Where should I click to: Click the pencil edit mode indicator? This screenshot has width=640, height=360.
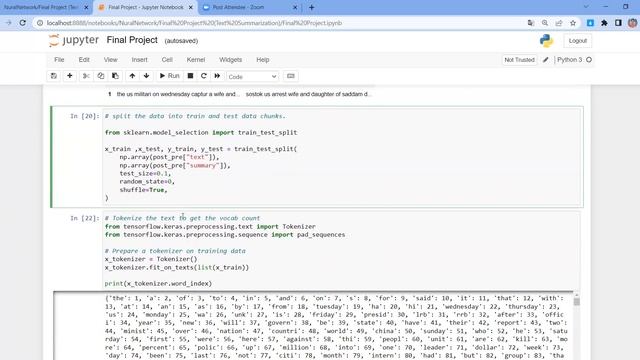click(546, 60)
